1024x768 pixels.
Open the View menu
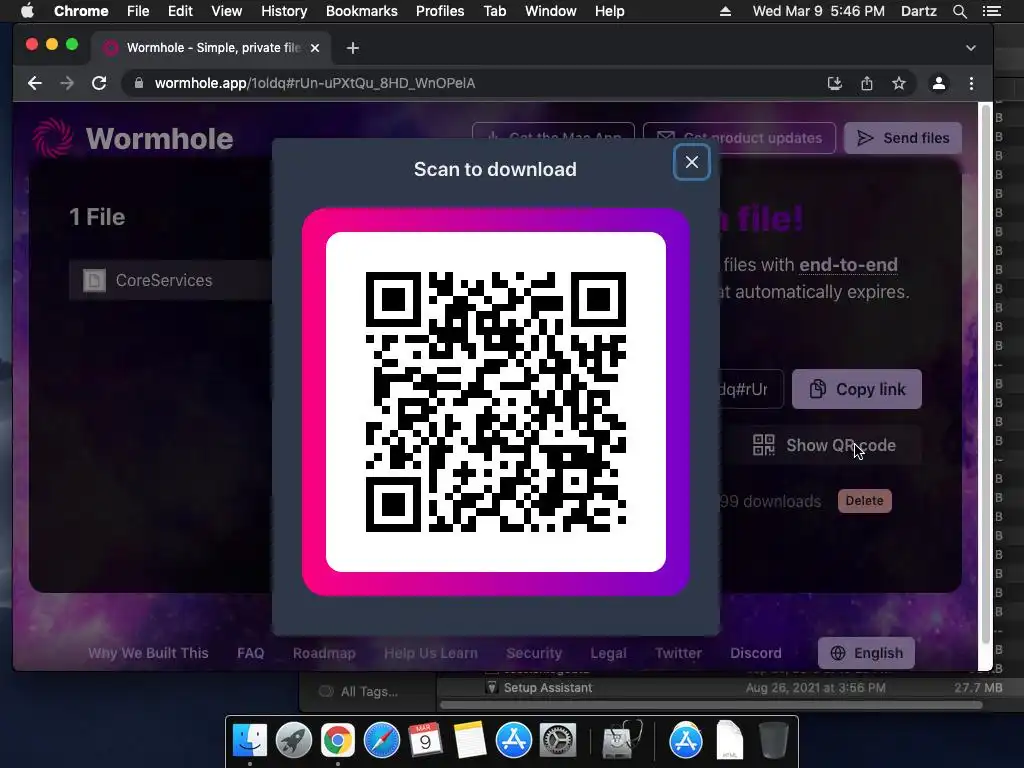coord(227,11)
